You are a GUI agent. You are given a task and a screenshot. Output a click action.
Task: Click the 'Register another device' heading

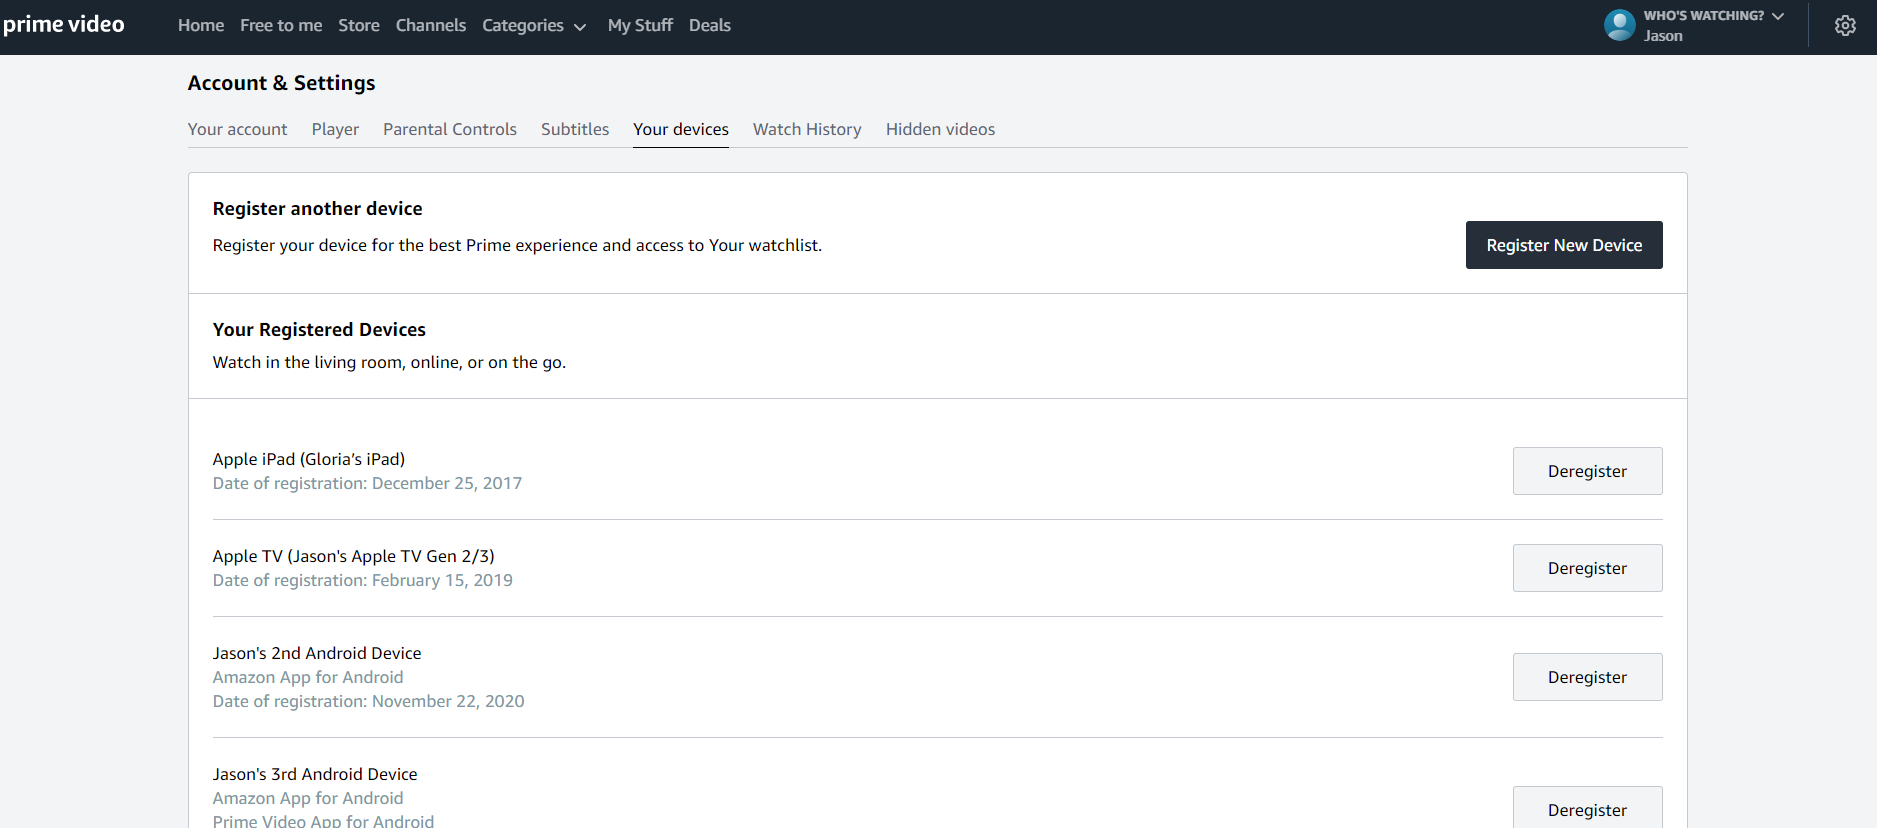click(x=318, y=209)
